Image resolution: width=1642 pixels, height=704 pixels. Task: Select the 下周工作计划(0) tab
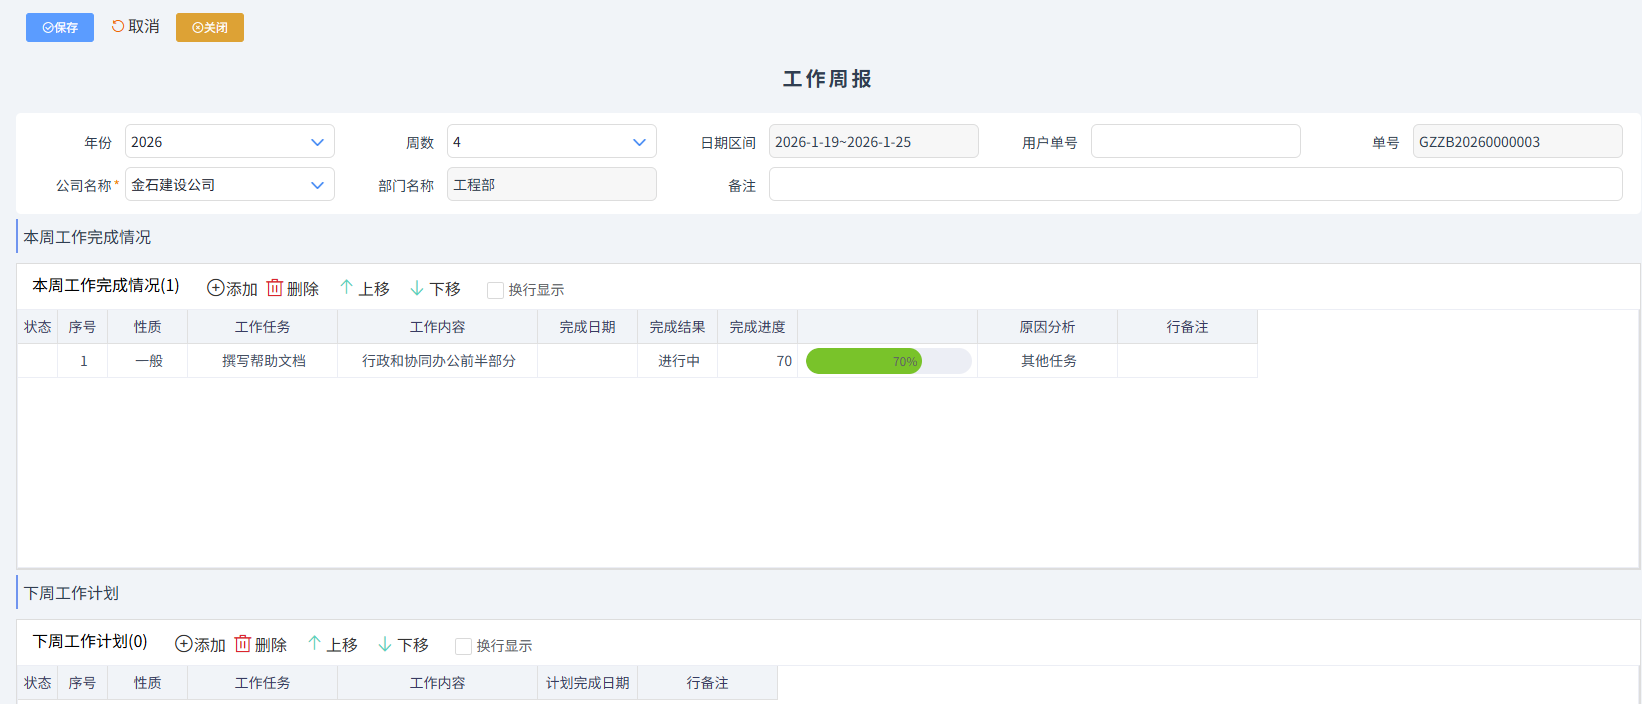click(90, 642)
